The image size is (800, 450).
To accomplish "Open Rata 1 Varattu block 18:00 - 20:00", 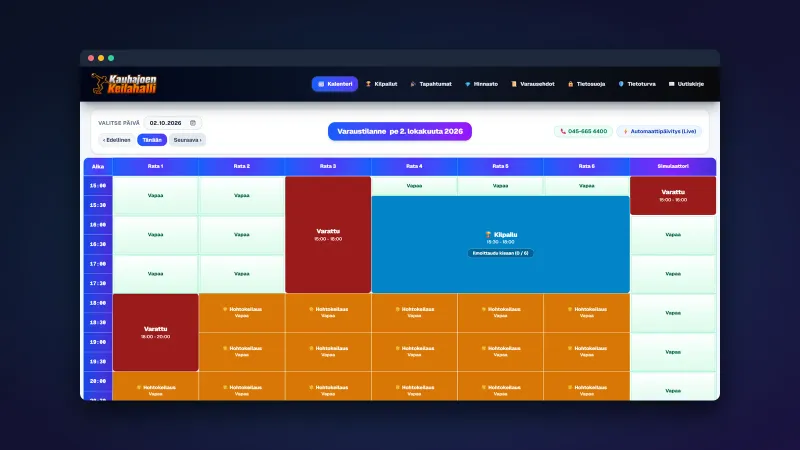I will coord(156,333).
